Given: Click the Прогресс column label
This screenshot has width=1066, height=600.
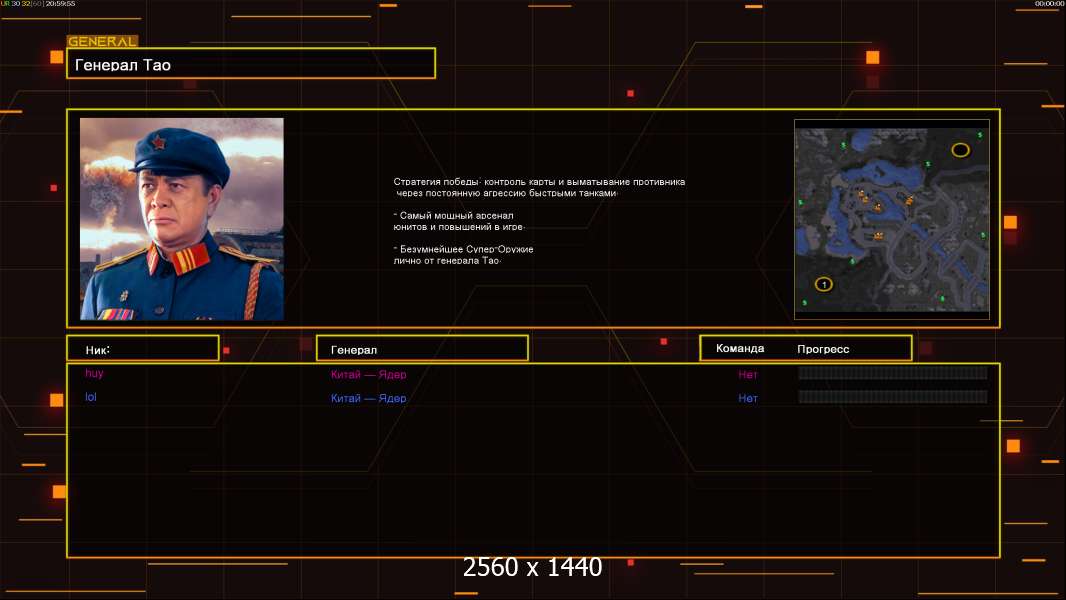Looking at the screenshot, I should [x=823, y=349].
